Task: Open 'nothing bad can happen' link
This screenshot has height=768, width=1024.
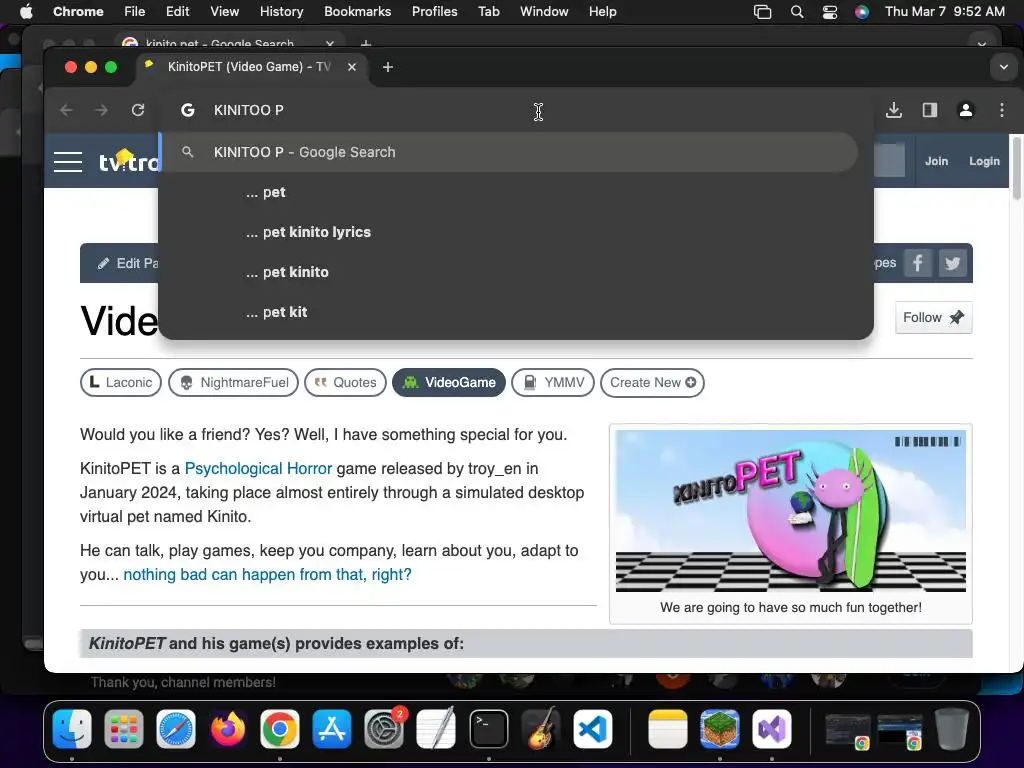Action: (267, 575)
